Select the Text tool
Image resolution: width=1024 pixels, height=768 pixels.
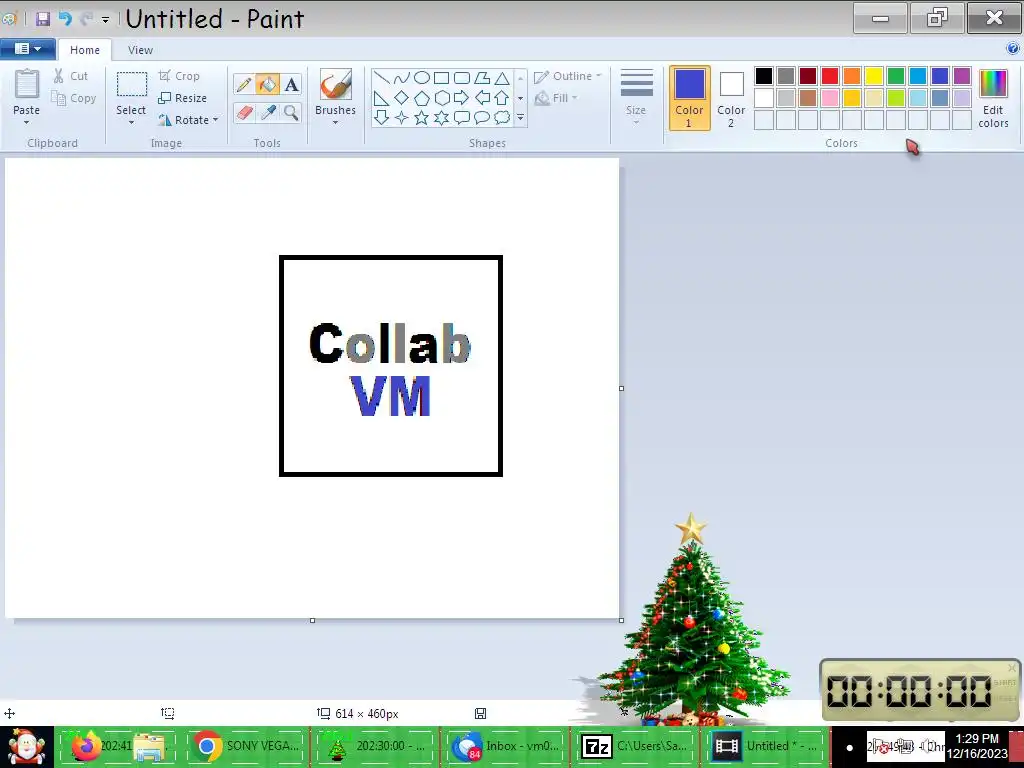[291, 84]
